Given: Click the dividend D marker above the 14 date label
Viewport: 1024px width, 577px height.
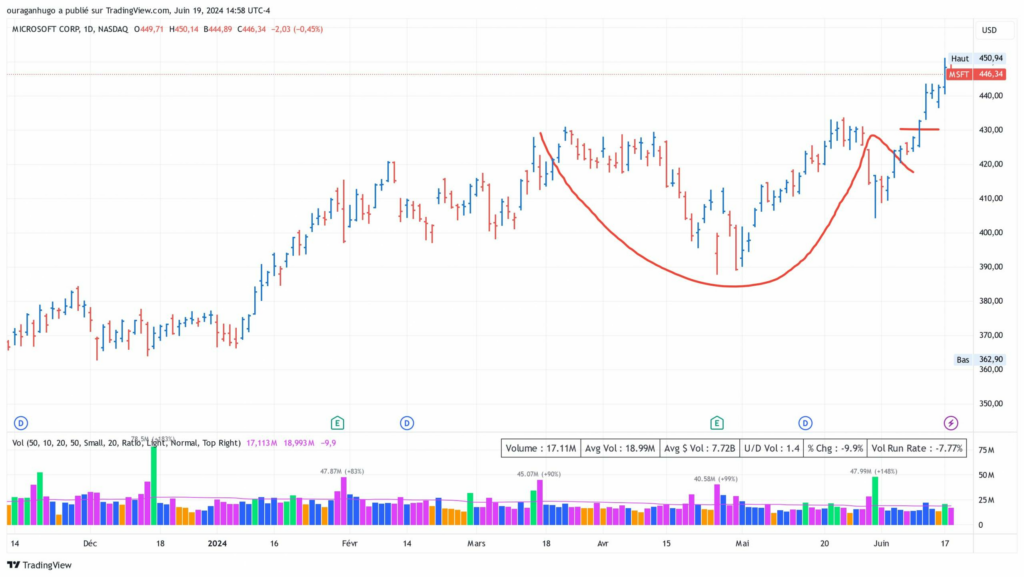Looking at the screenshot, I should click(407, 422).
